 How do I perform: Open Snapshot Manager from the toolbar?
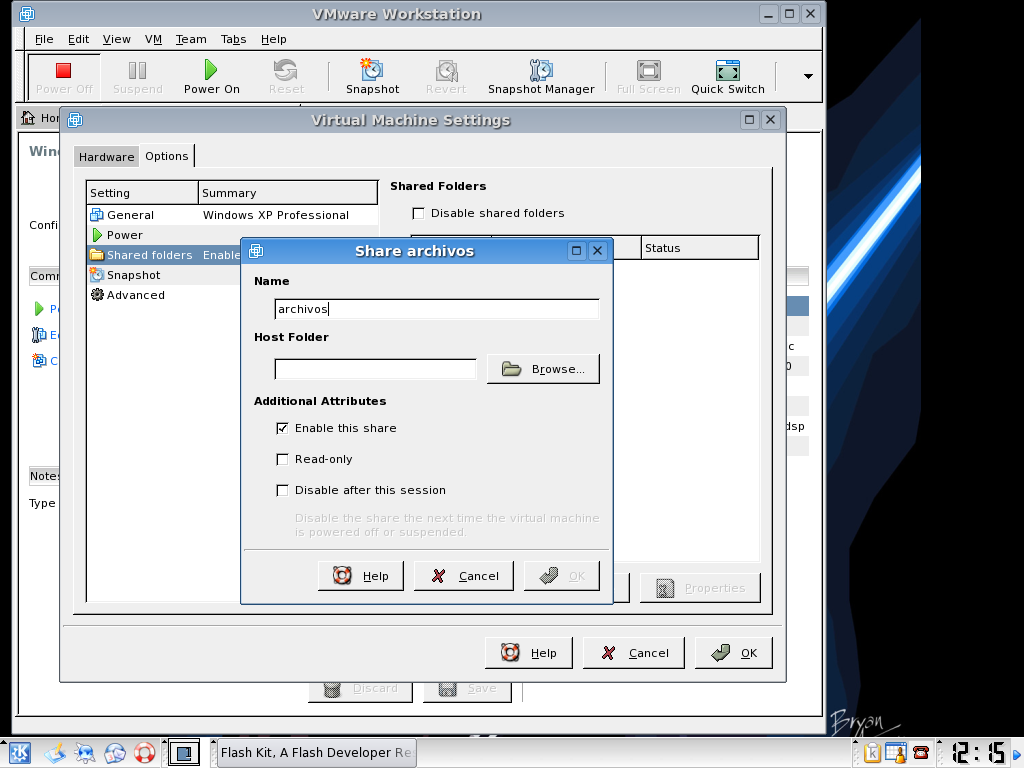click(541, 77)
